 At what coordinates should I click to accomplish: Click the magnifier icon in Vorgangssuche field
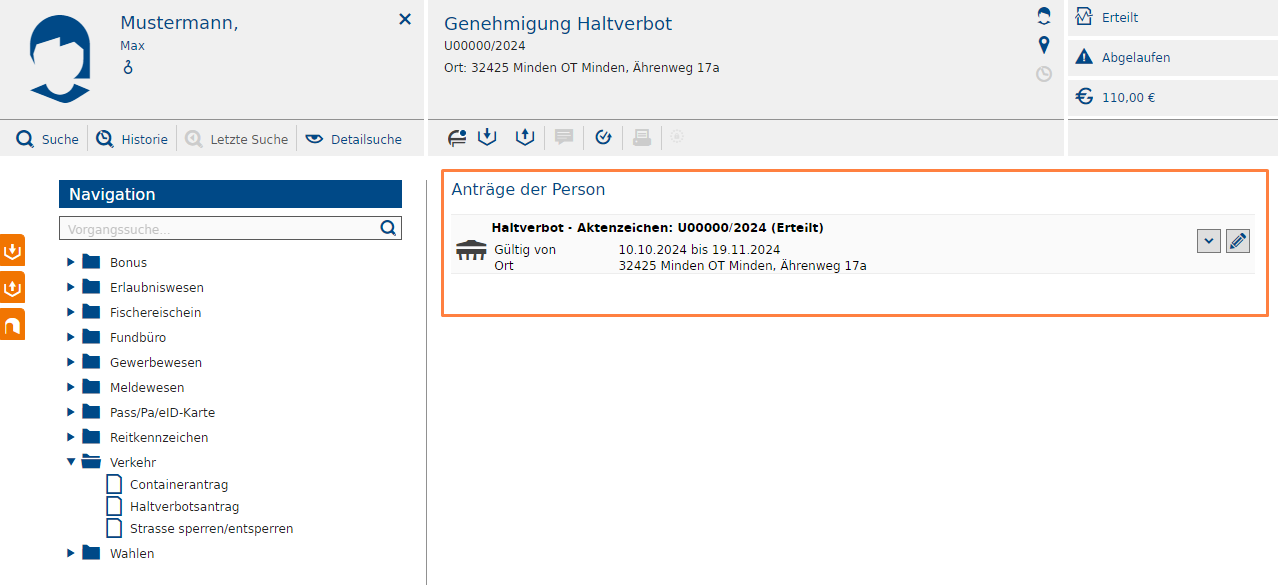click(388, 228)
